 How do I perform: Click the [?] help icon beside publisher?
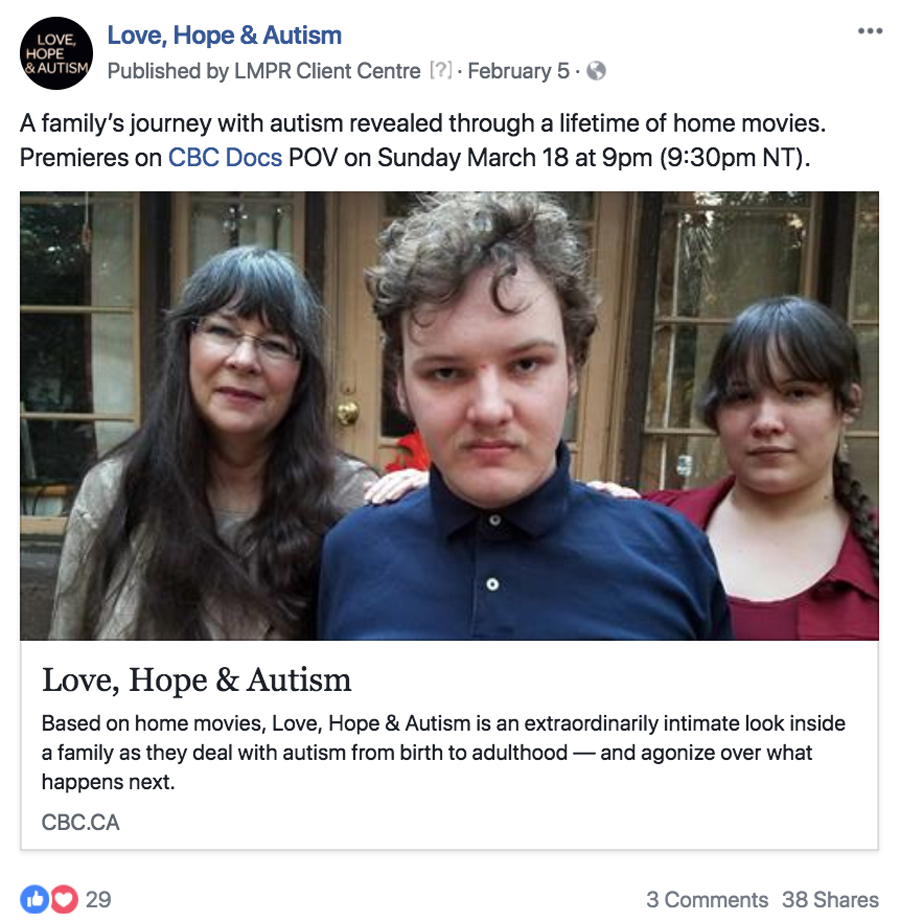[x=441, y=71]
